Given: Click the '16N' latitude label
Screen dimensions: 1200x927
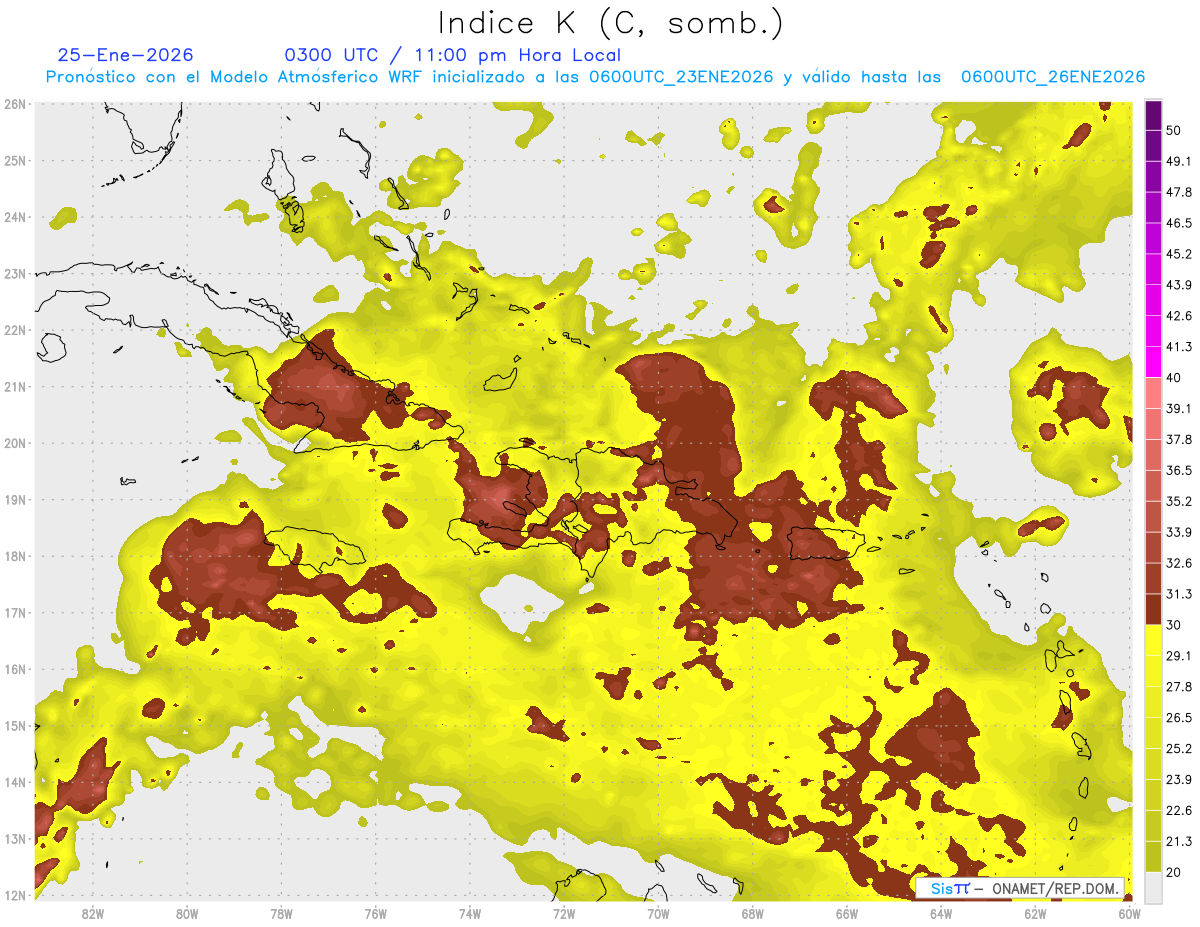Looking at the screenshot, I should click(x=15, y=669).
